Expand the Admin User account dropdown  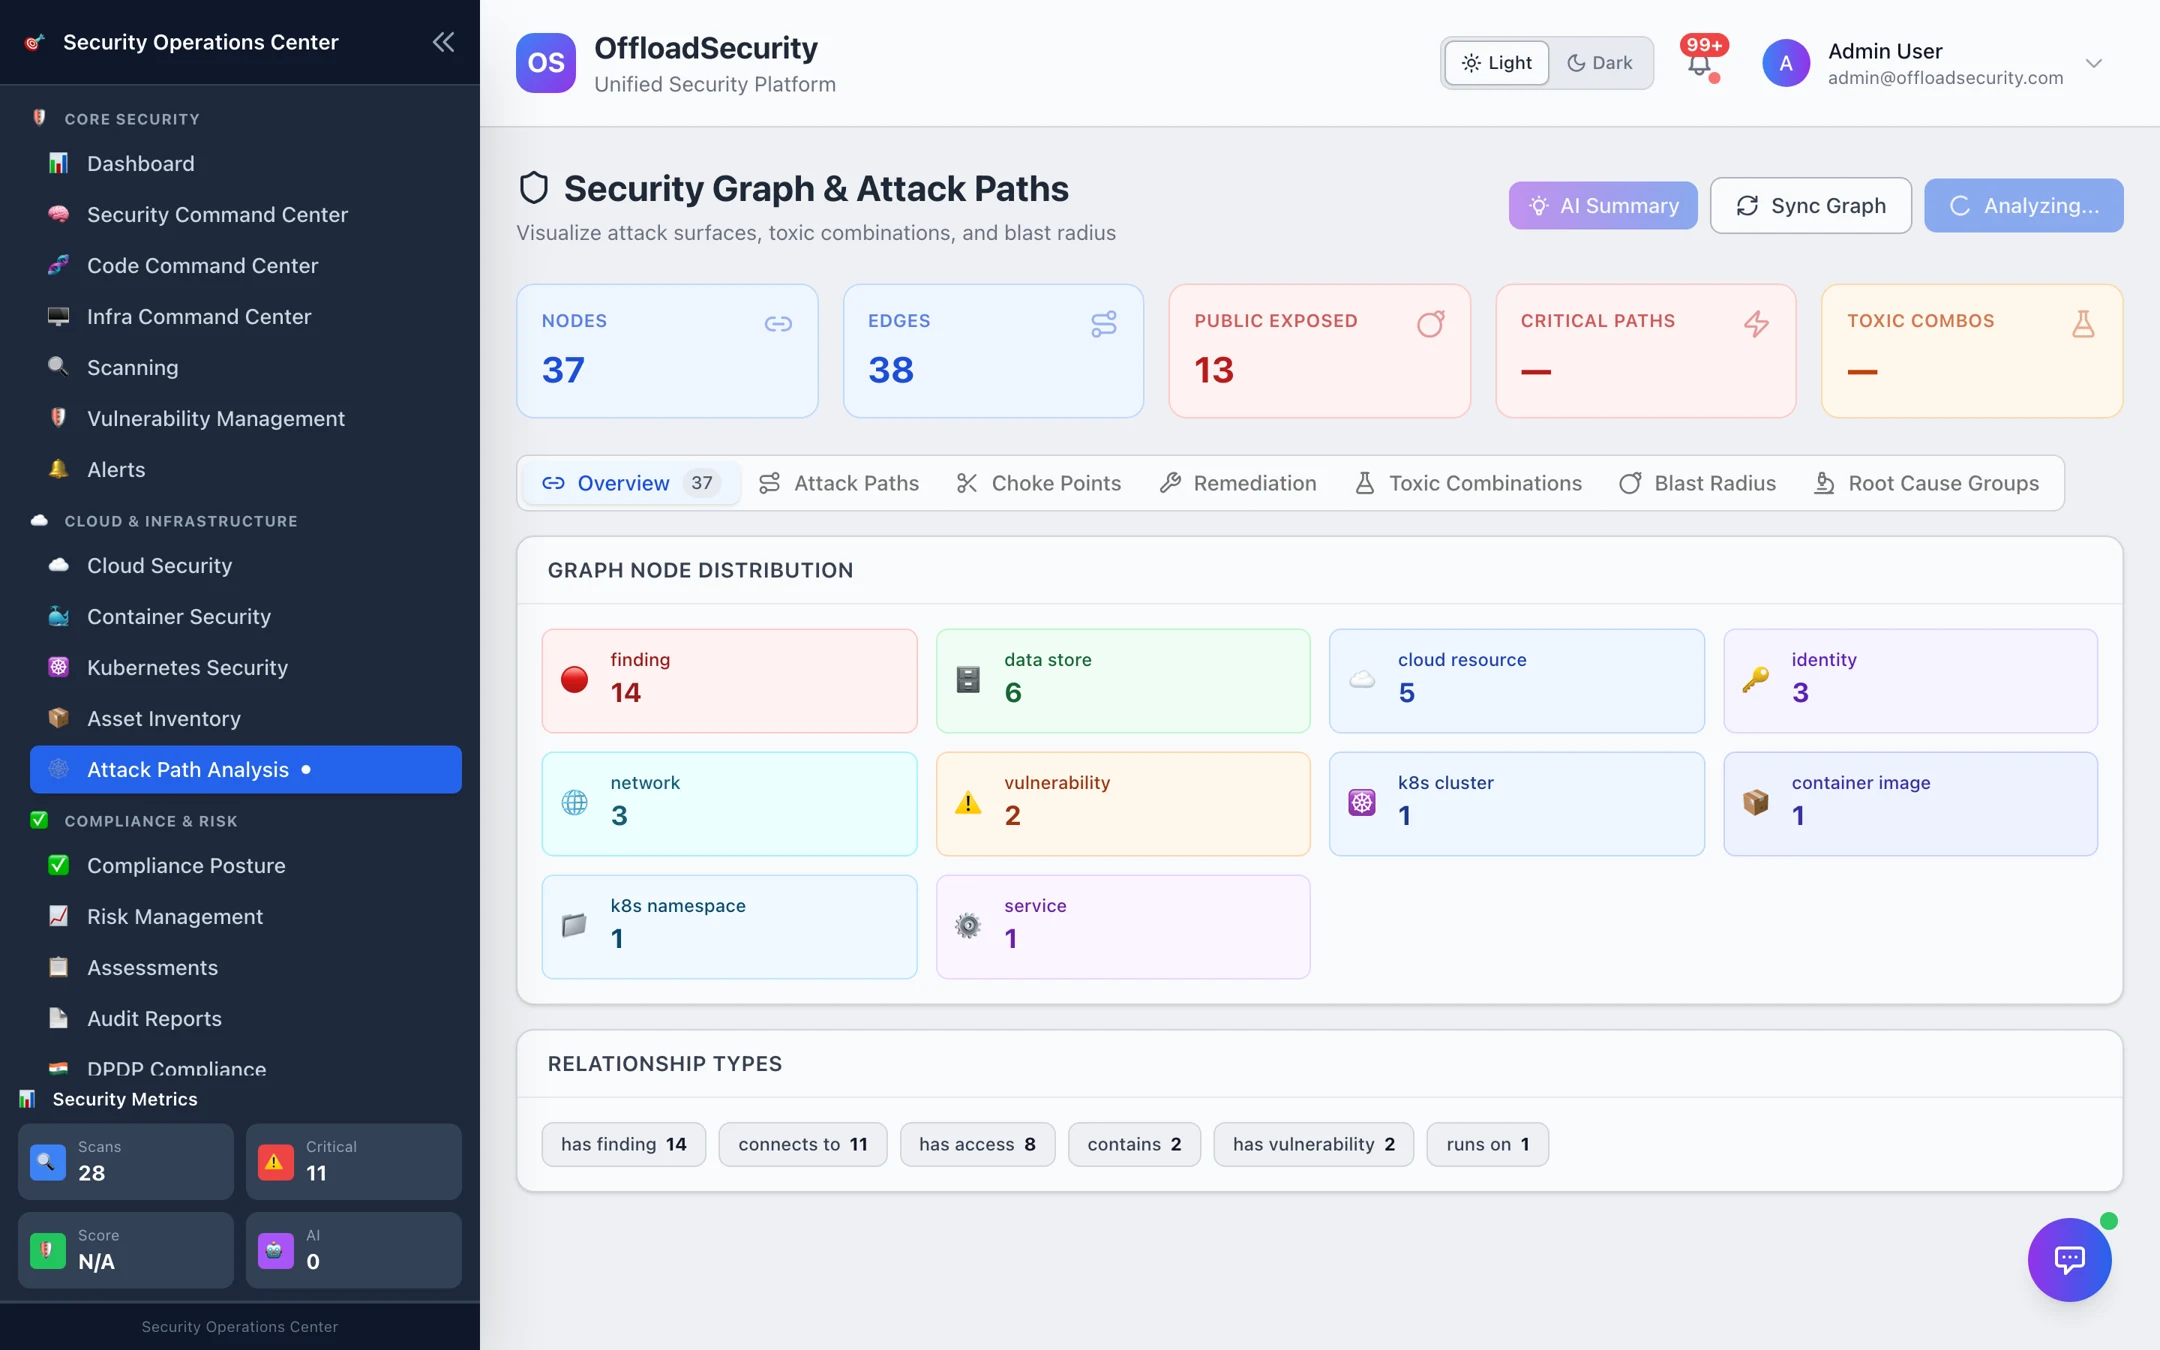[2094, 63]
